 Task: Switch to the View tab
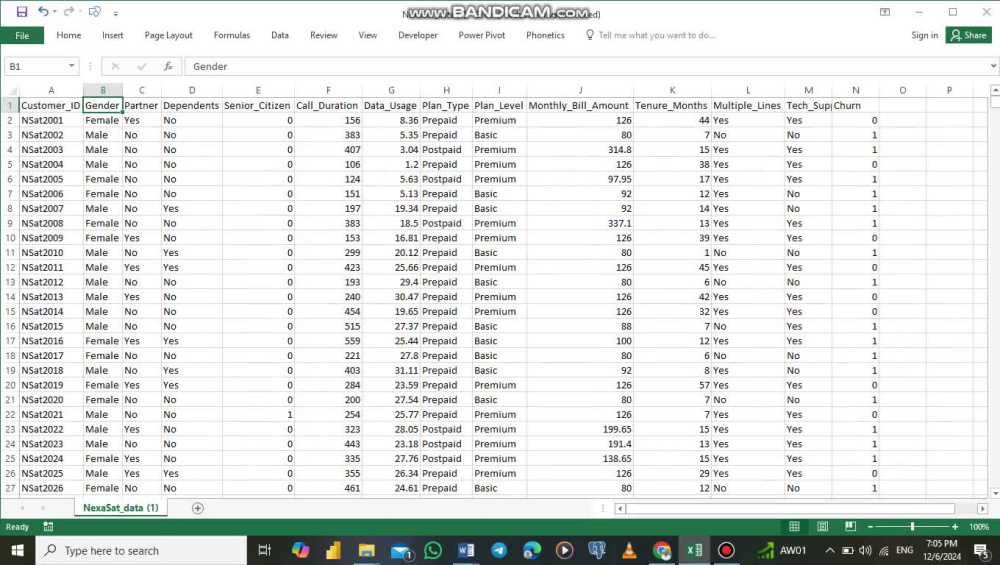(x=367, y=35)
